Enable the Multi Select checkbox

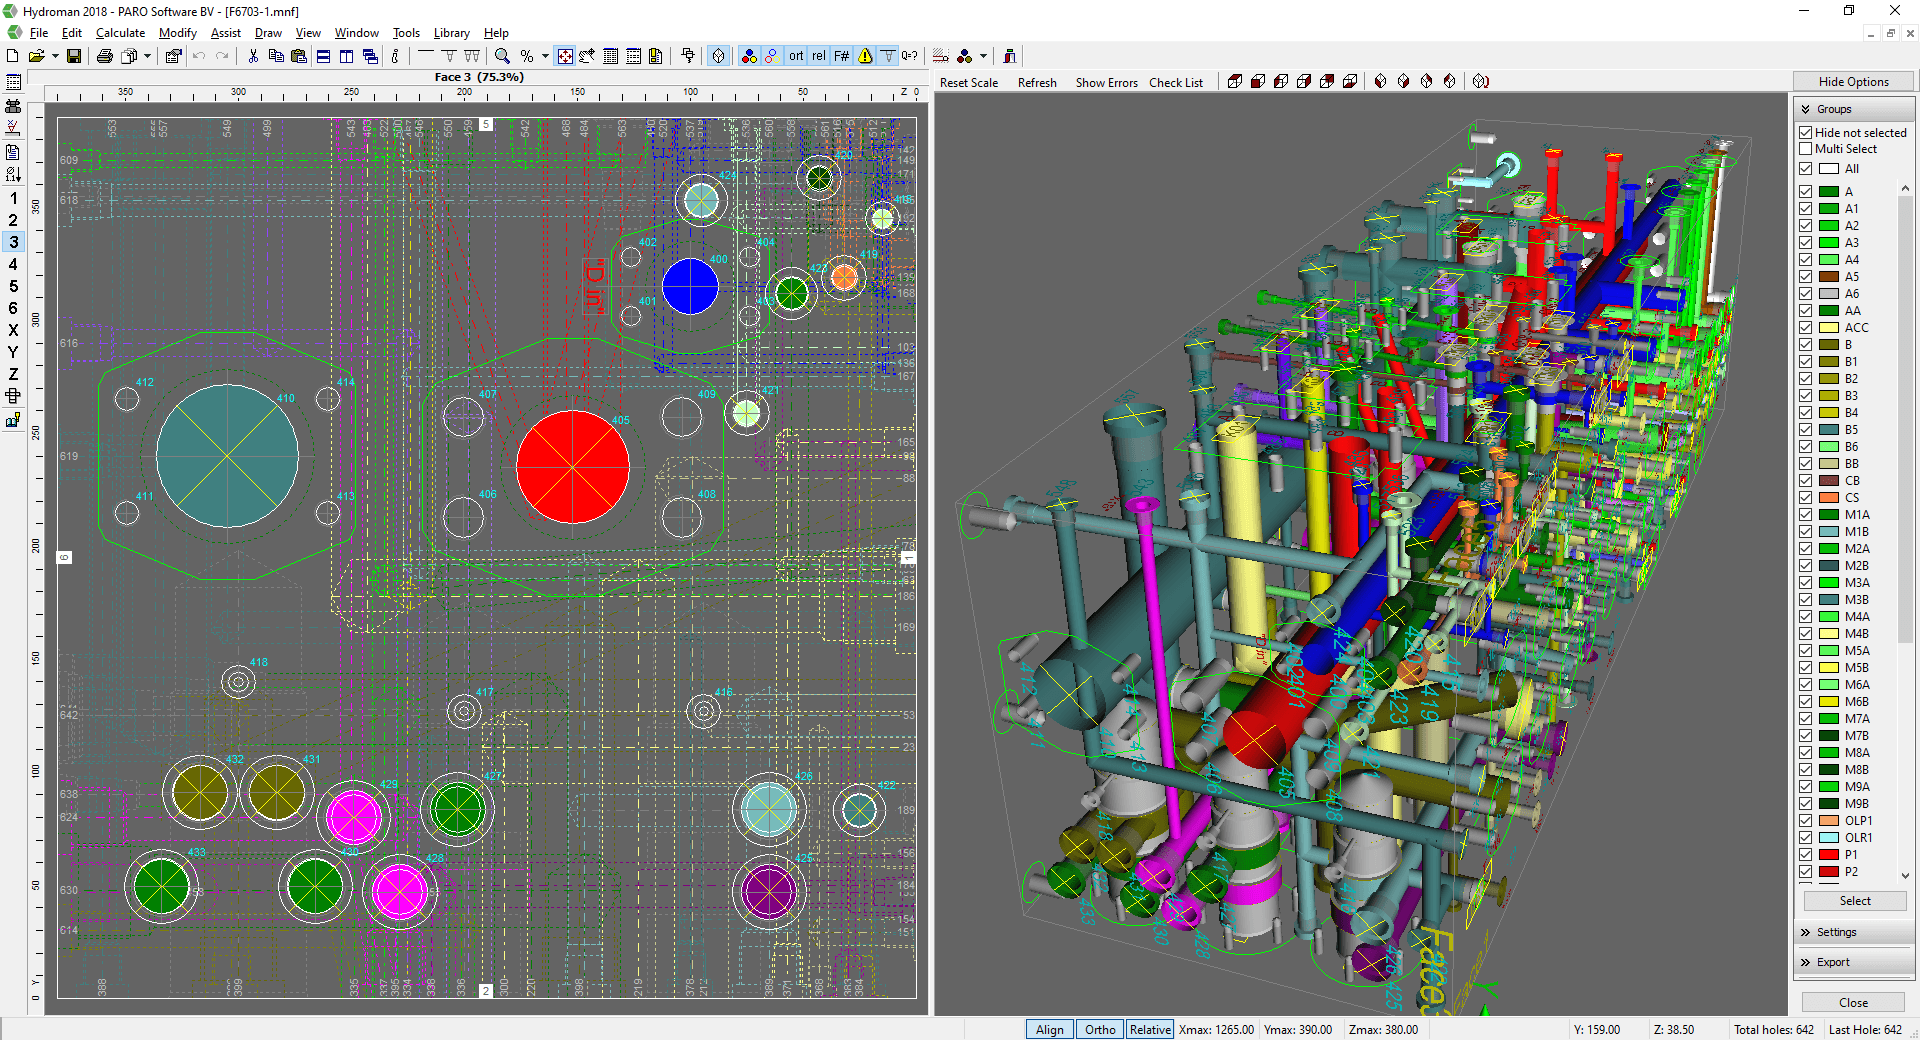tap(1806, 148)
